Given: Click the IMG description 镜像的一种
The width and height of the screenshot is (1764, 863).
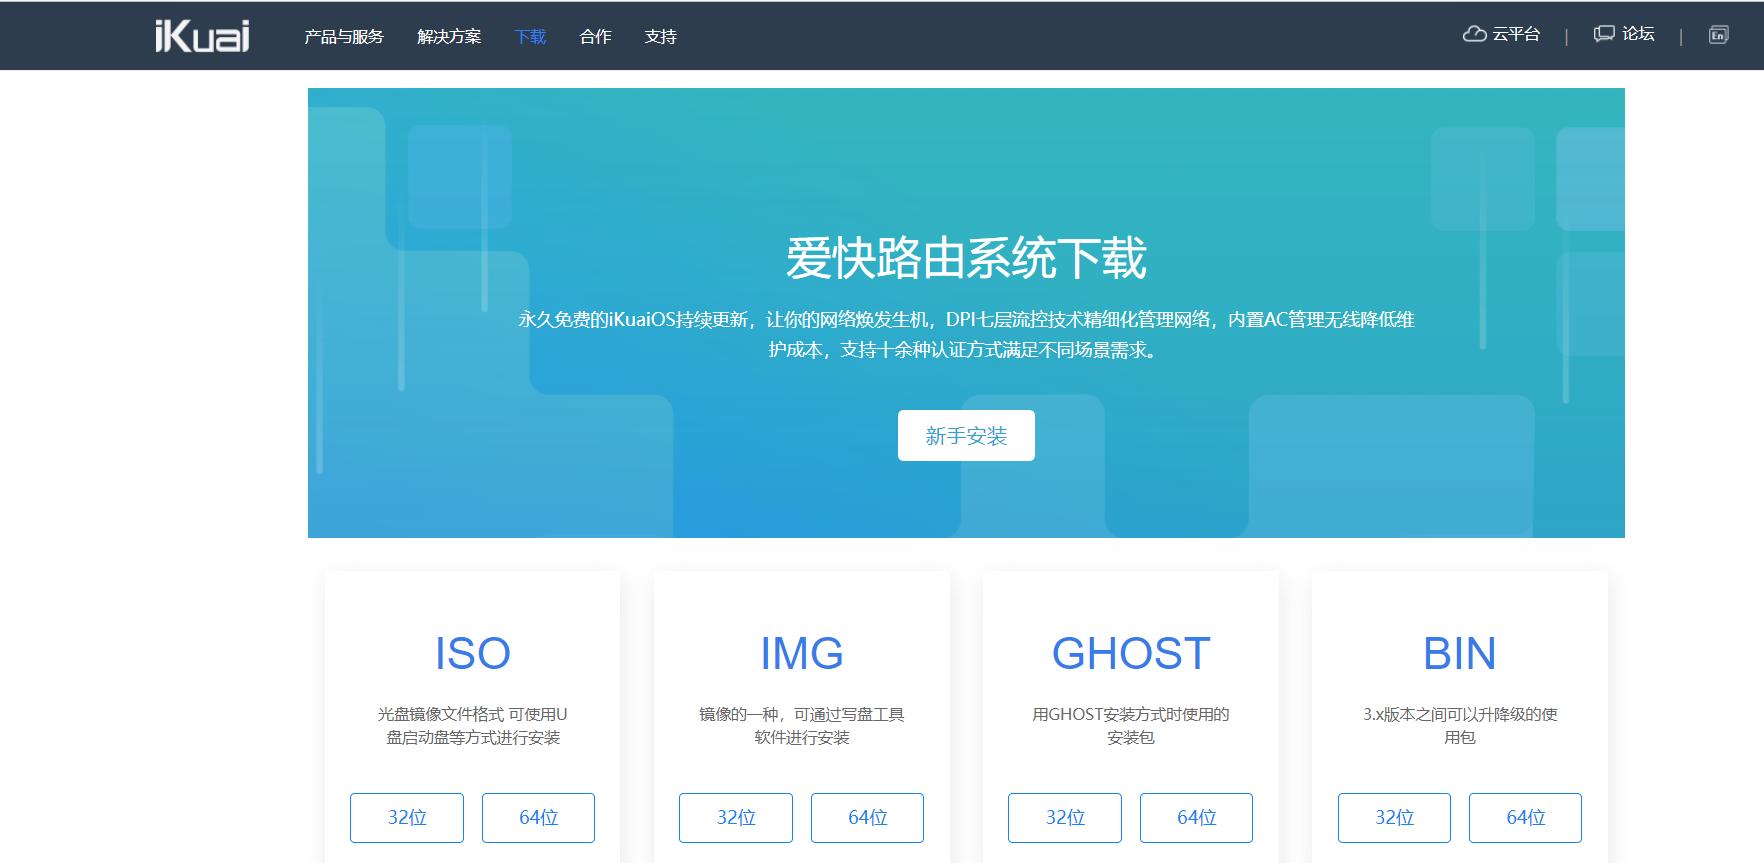Looking at the screenshot, I should (802, 726).
